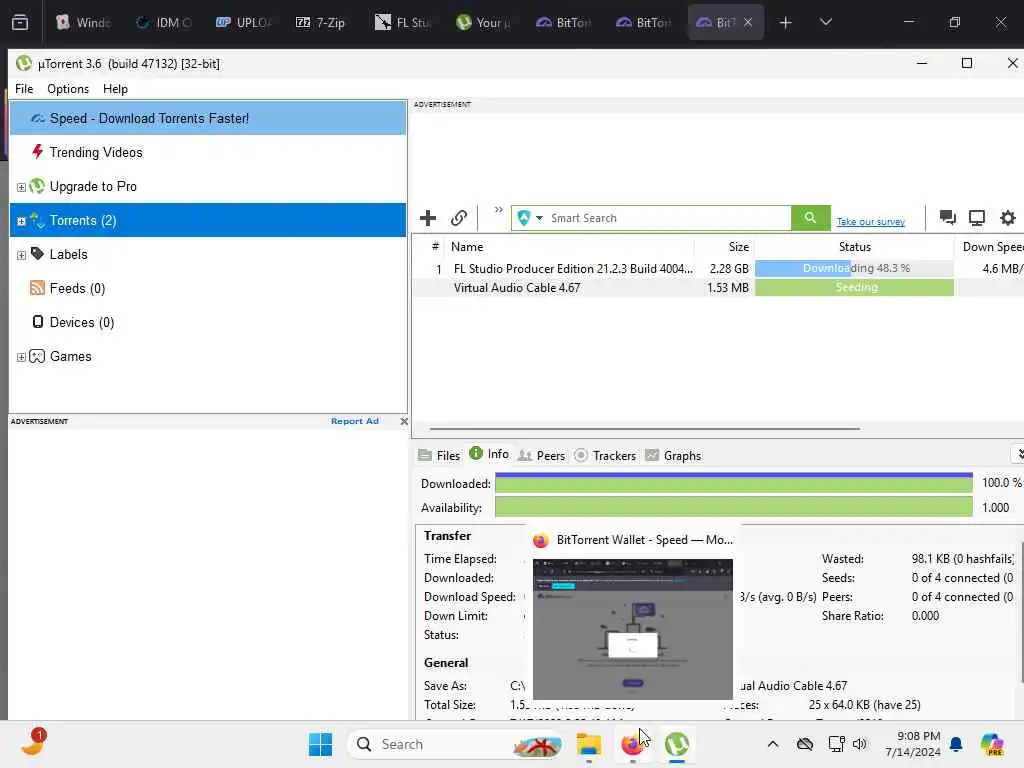
Task: Click the taskbar Search box
Action: coord(455,744)
